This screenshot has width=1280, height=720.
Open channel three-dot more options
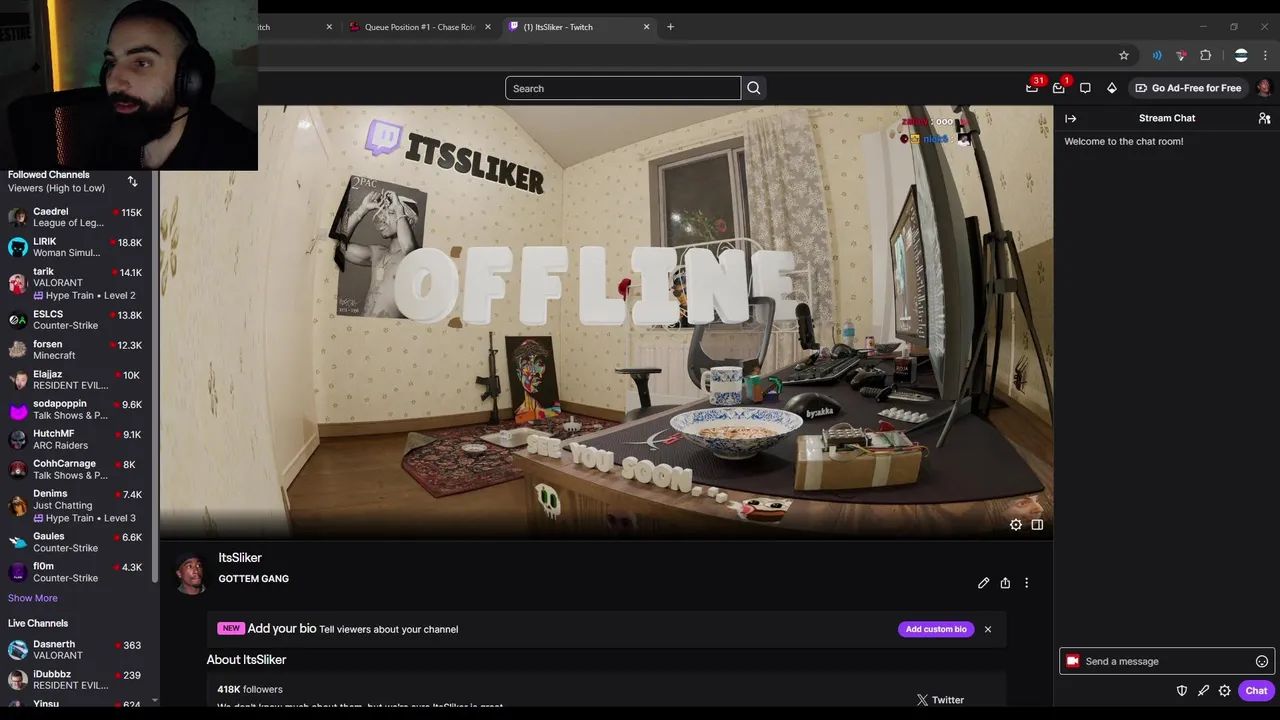tap(1026, 583)
